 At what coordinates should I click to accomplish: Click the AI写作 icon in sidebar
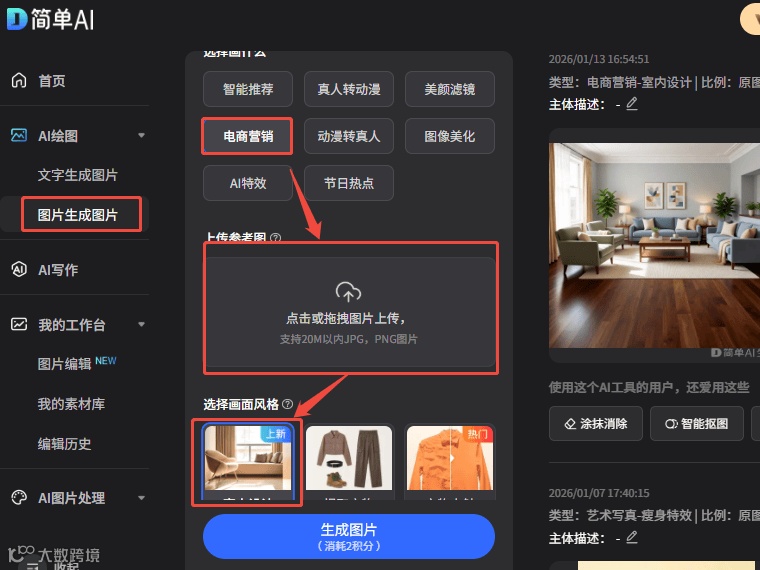pyautogui.click(x=19, y=269)
